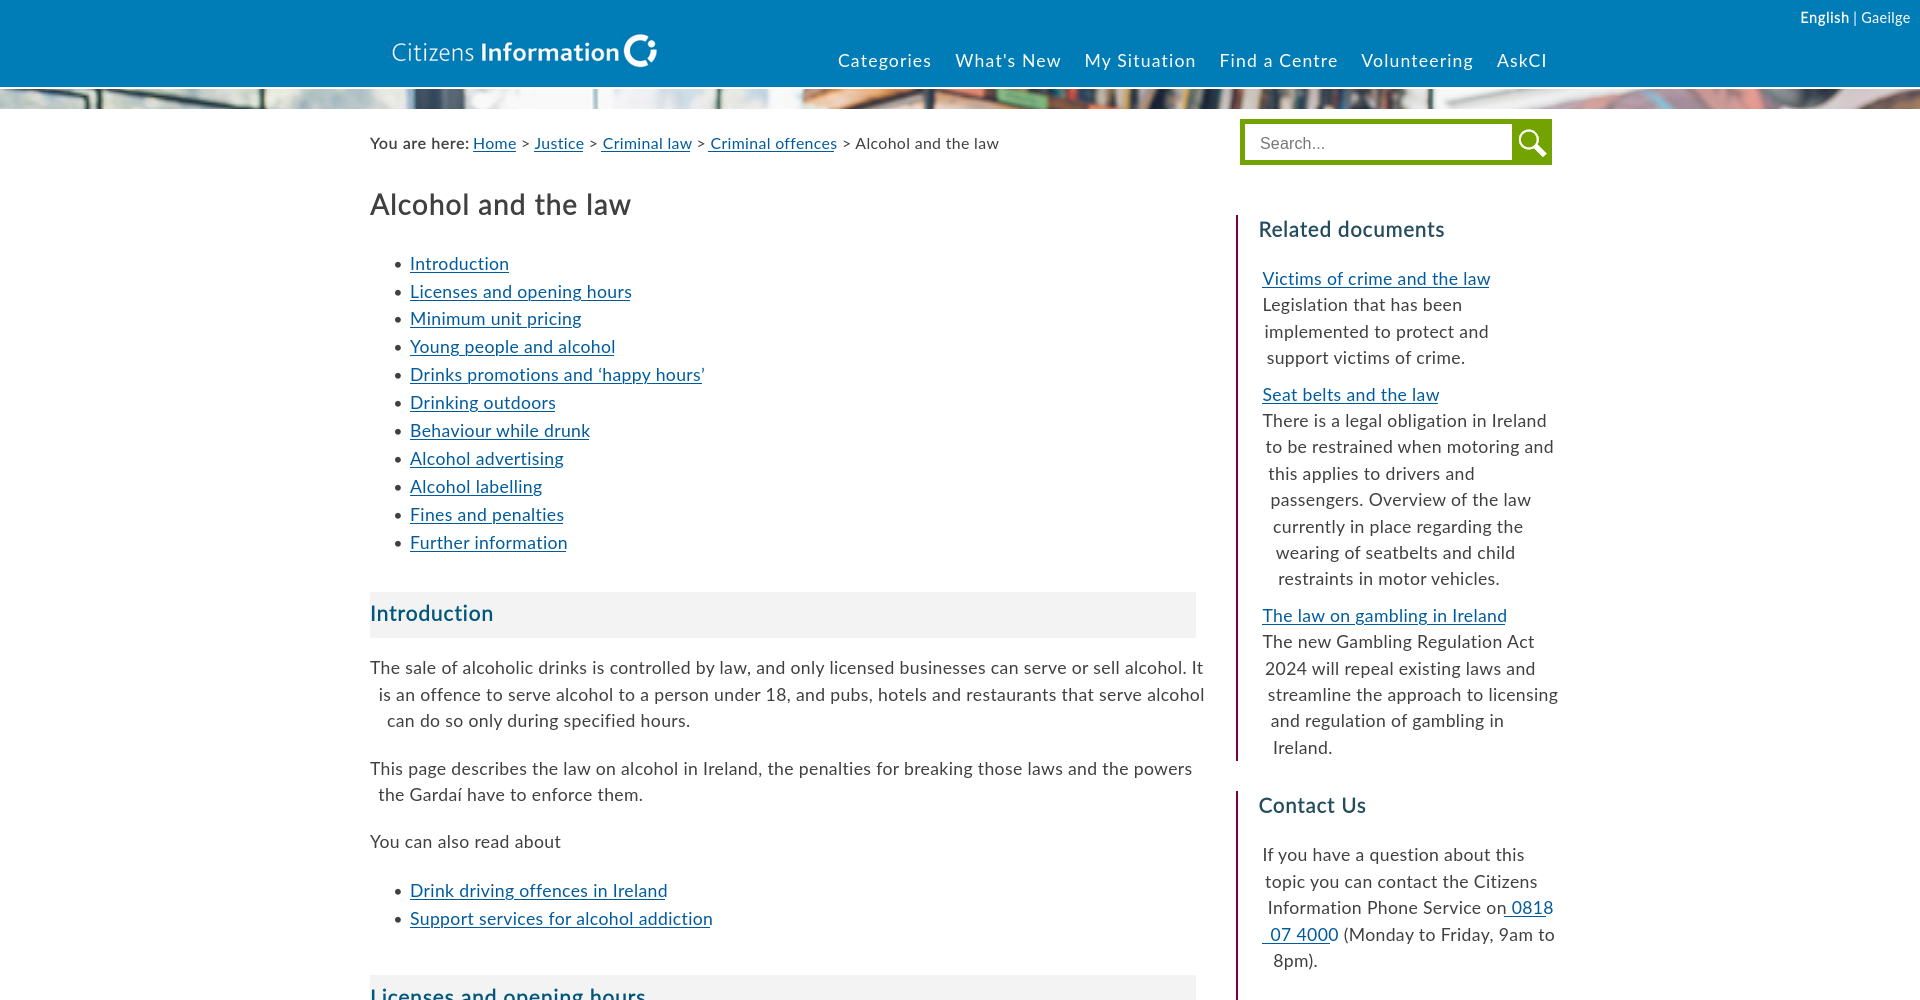Open the Criminal offences breadcrumb

(773, 144)
